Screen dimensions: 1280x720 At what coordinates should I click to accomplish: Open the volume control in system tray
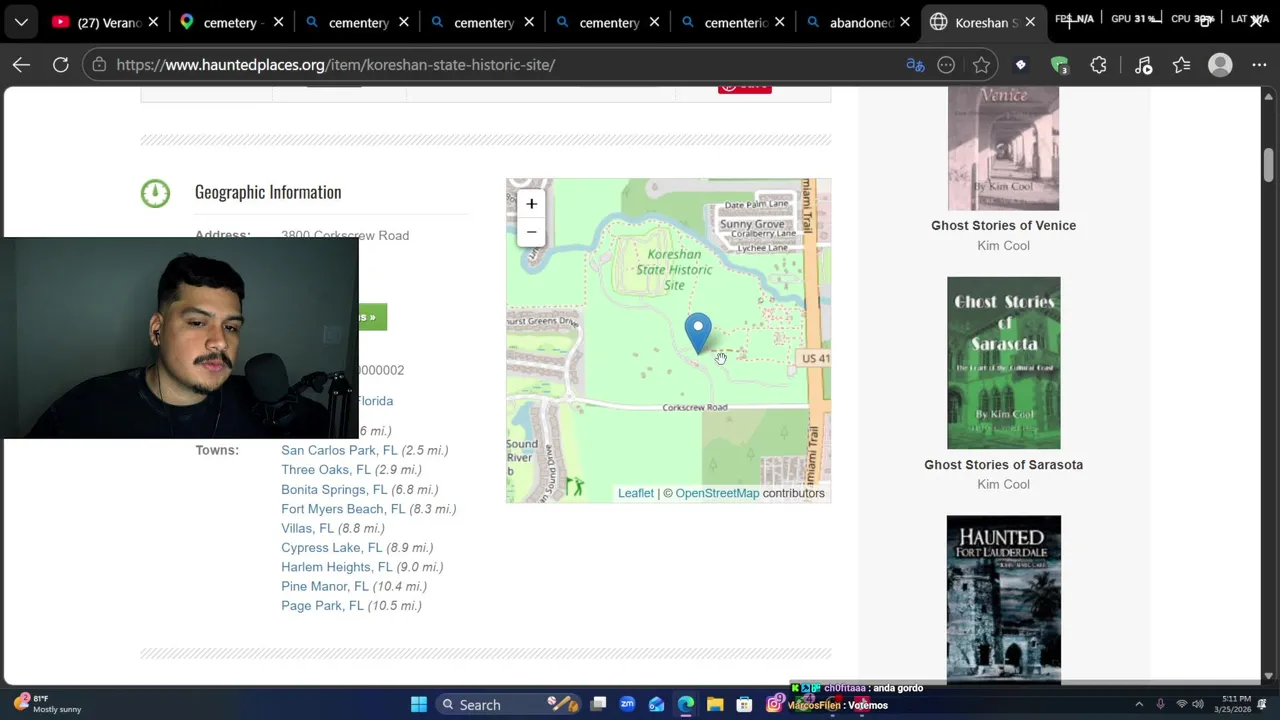pos(1198,705)
